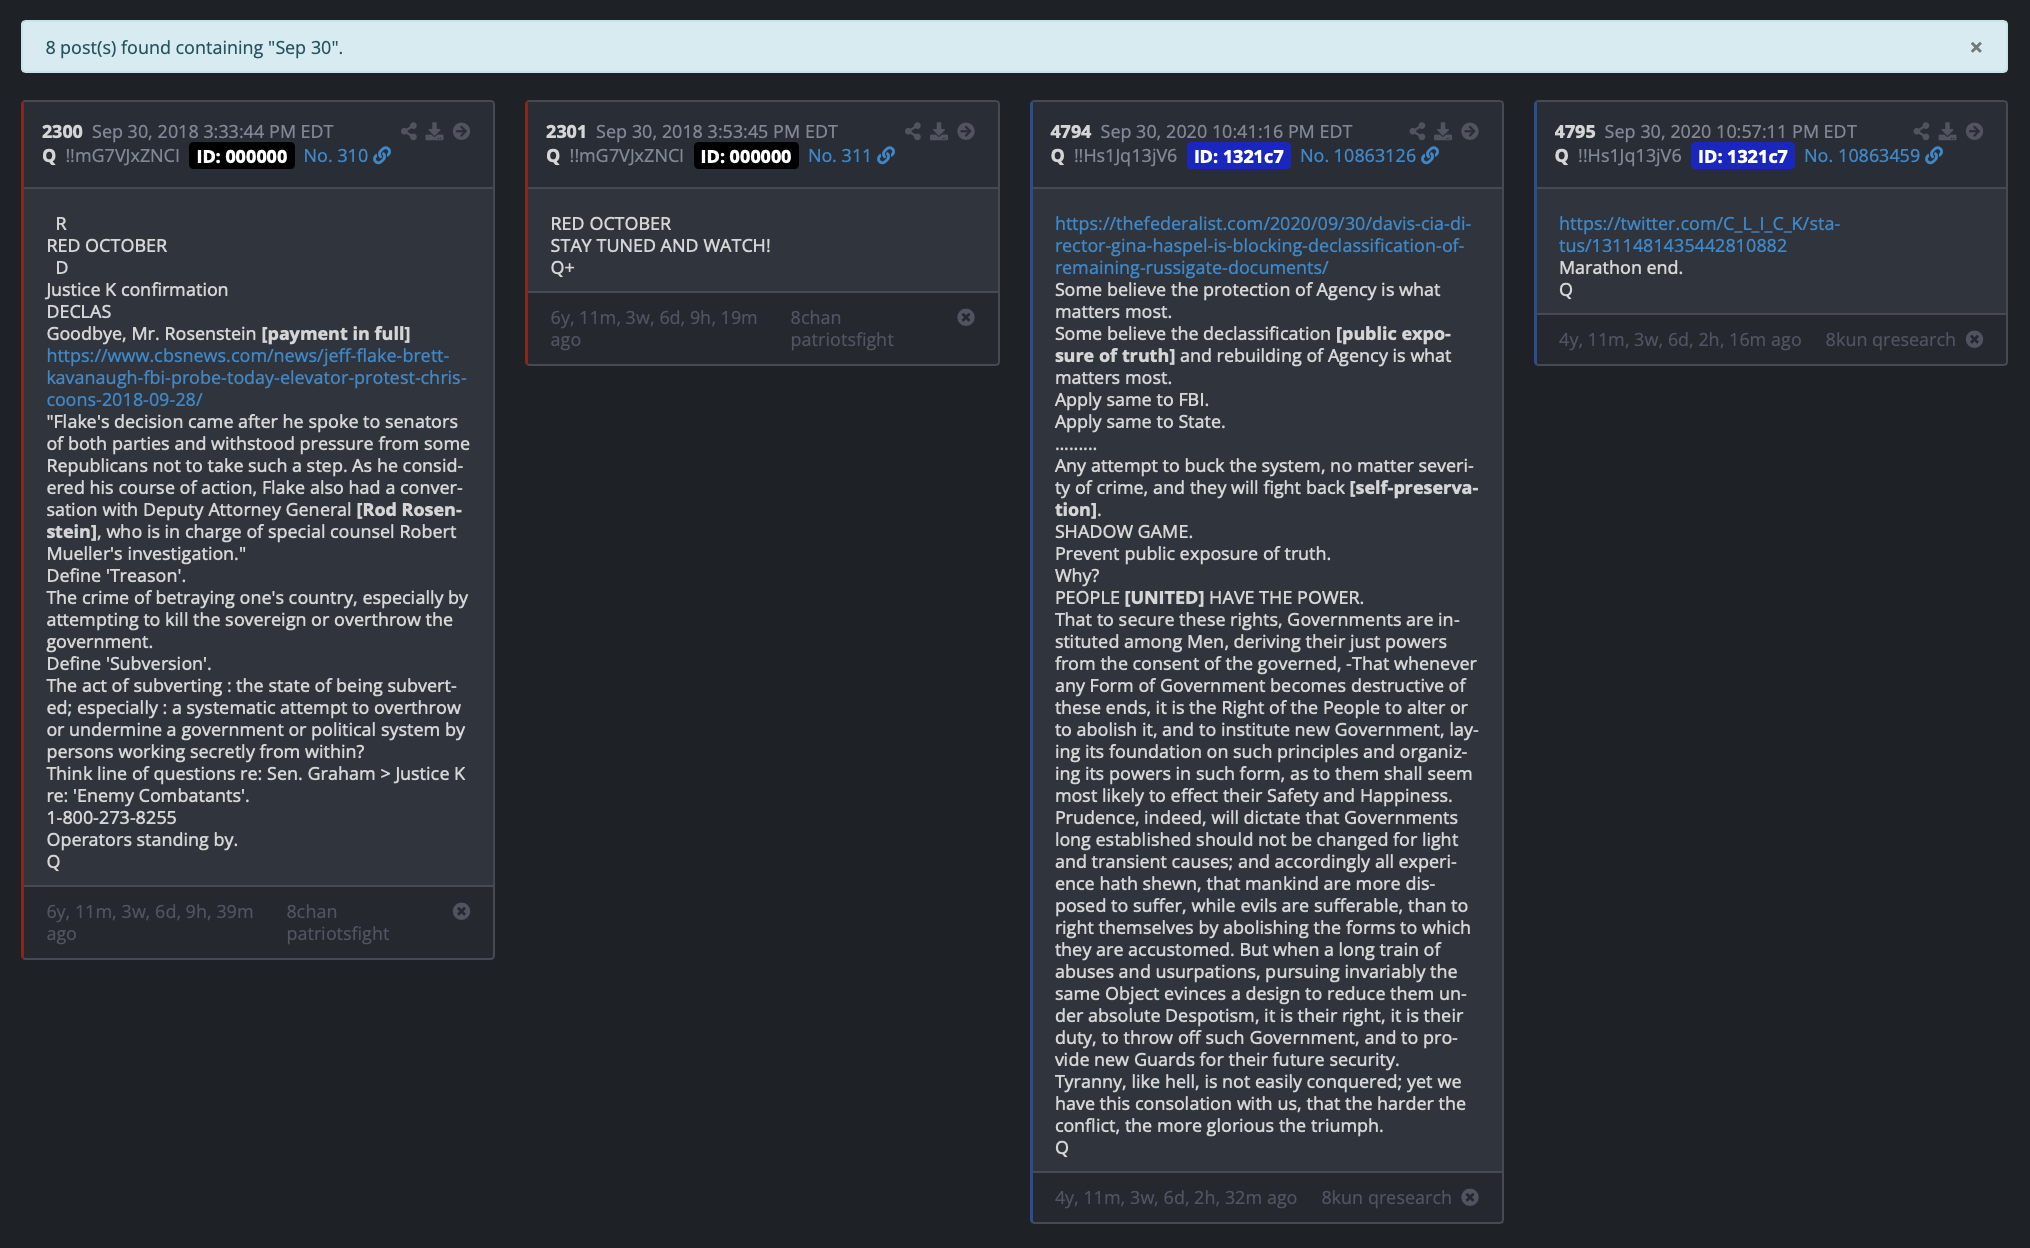Click the go-to arrow icon on post 2301

[x=966, y=131]
